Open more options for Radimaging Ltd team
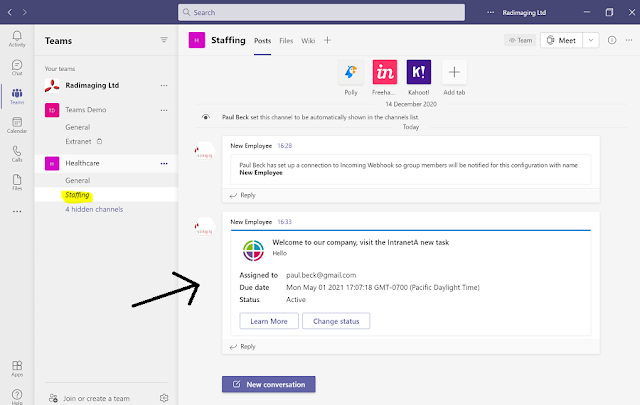This screenshot has width=640, height=405. tap(164, 85)
